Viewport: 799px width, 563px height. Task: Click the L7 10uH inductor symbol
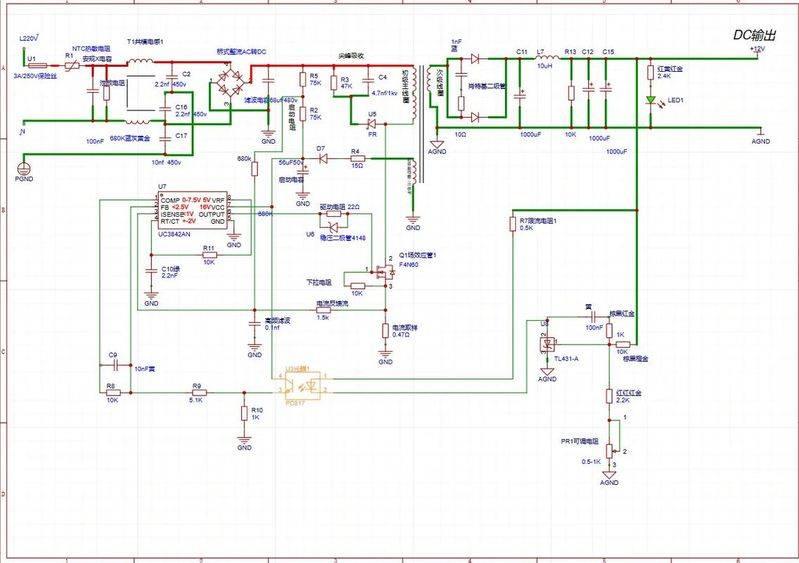(x=545, y=58)
